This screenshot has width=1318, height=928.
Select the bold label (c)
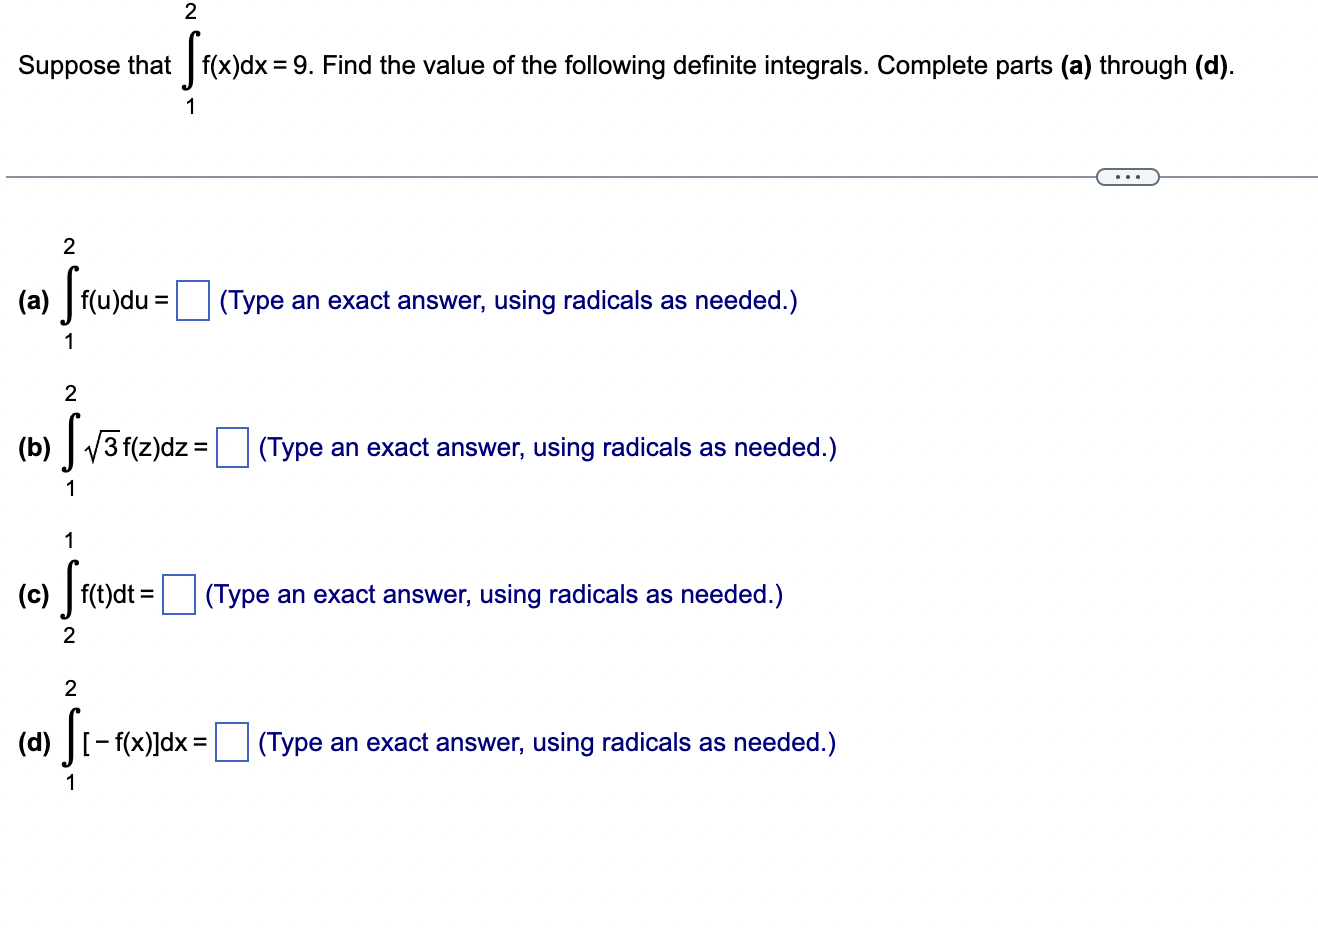coord(35,595)
